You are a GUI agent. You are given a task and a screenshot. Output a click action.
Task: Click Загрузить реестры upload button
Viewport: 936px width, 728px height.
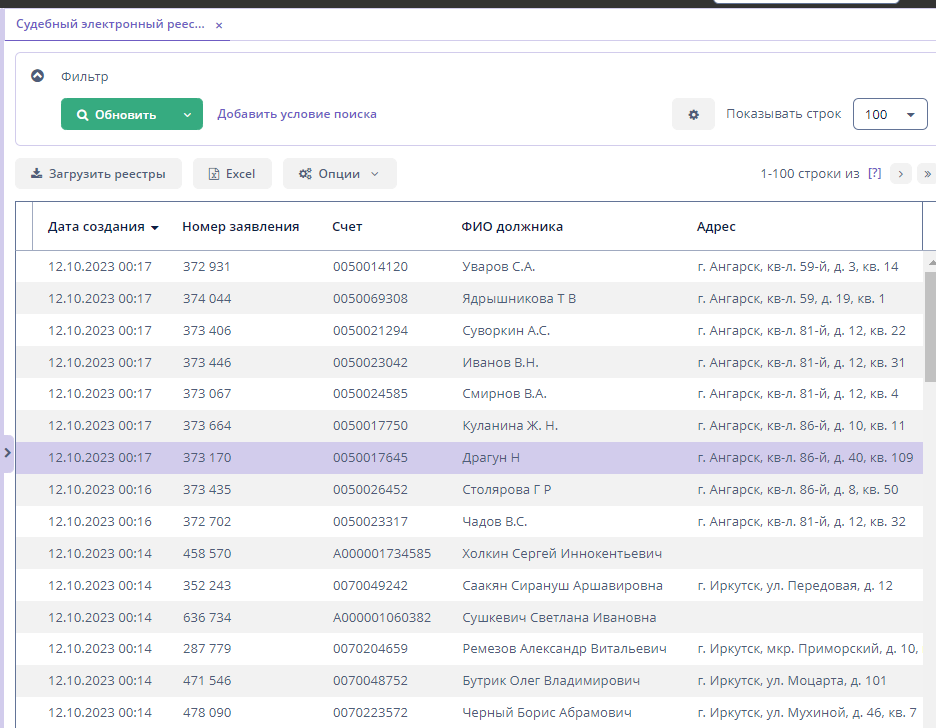(x=98, y=173)
